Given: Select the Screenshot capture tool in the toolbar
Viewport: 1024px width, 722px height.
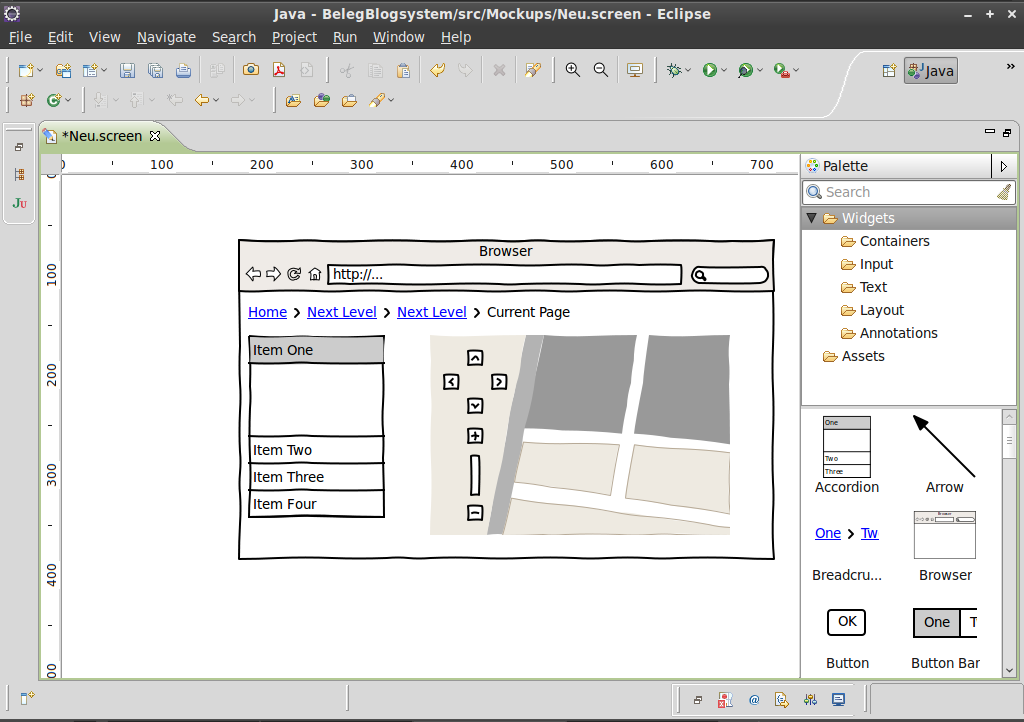Looking at the screenshot, I should [x=251, y=70].
